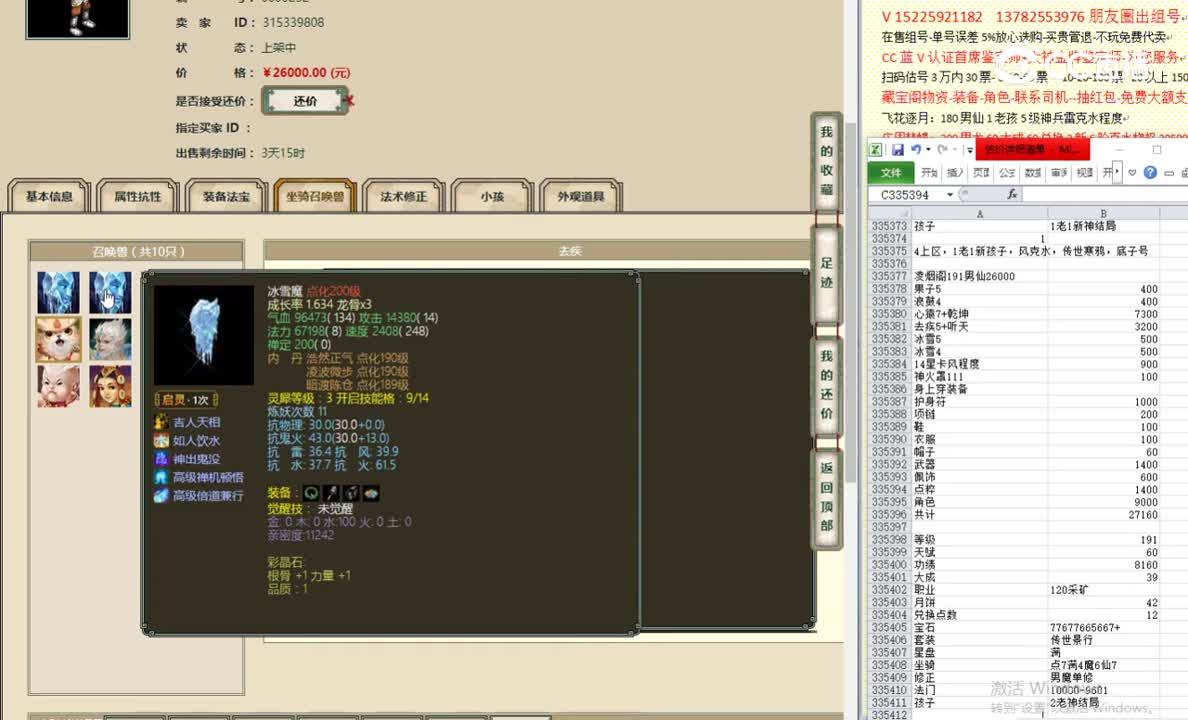Click the Insert Function fx icon
The width and height of the screenshot is (1188, 720).
point(1012,194)
